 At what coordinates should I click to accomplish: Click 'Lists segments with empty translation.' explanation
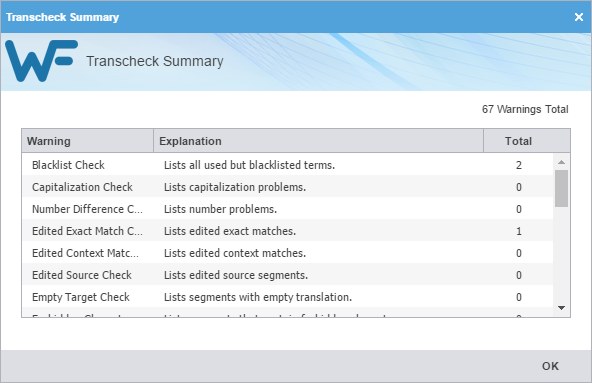(x=258, y=297)
